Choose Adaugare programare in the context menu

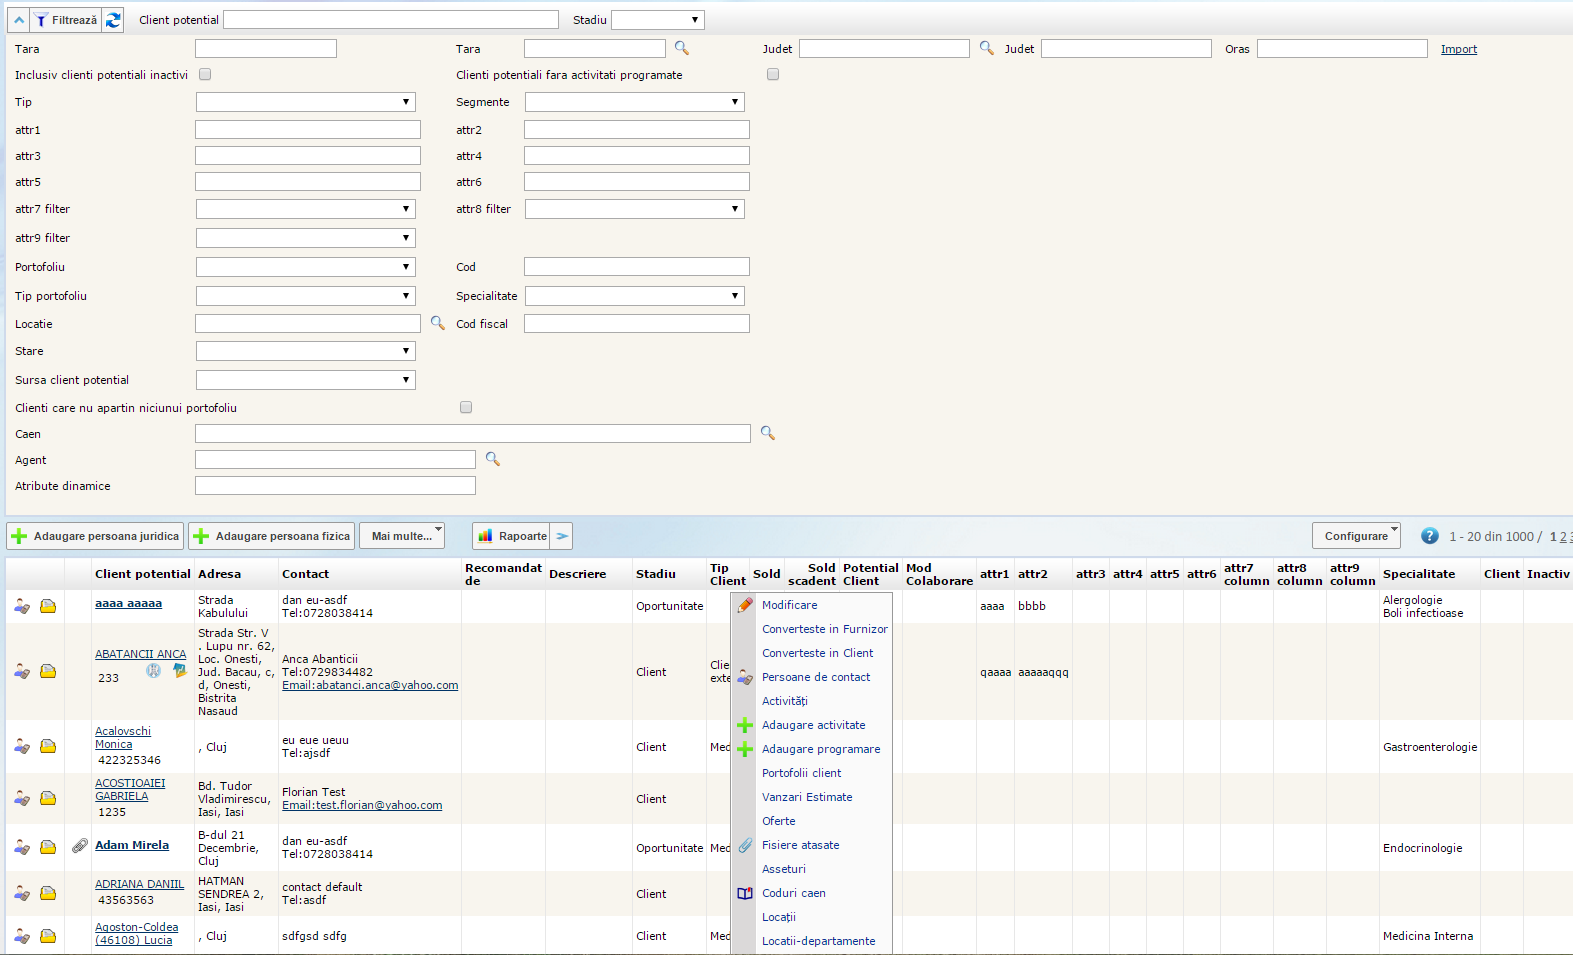point(820,749)
